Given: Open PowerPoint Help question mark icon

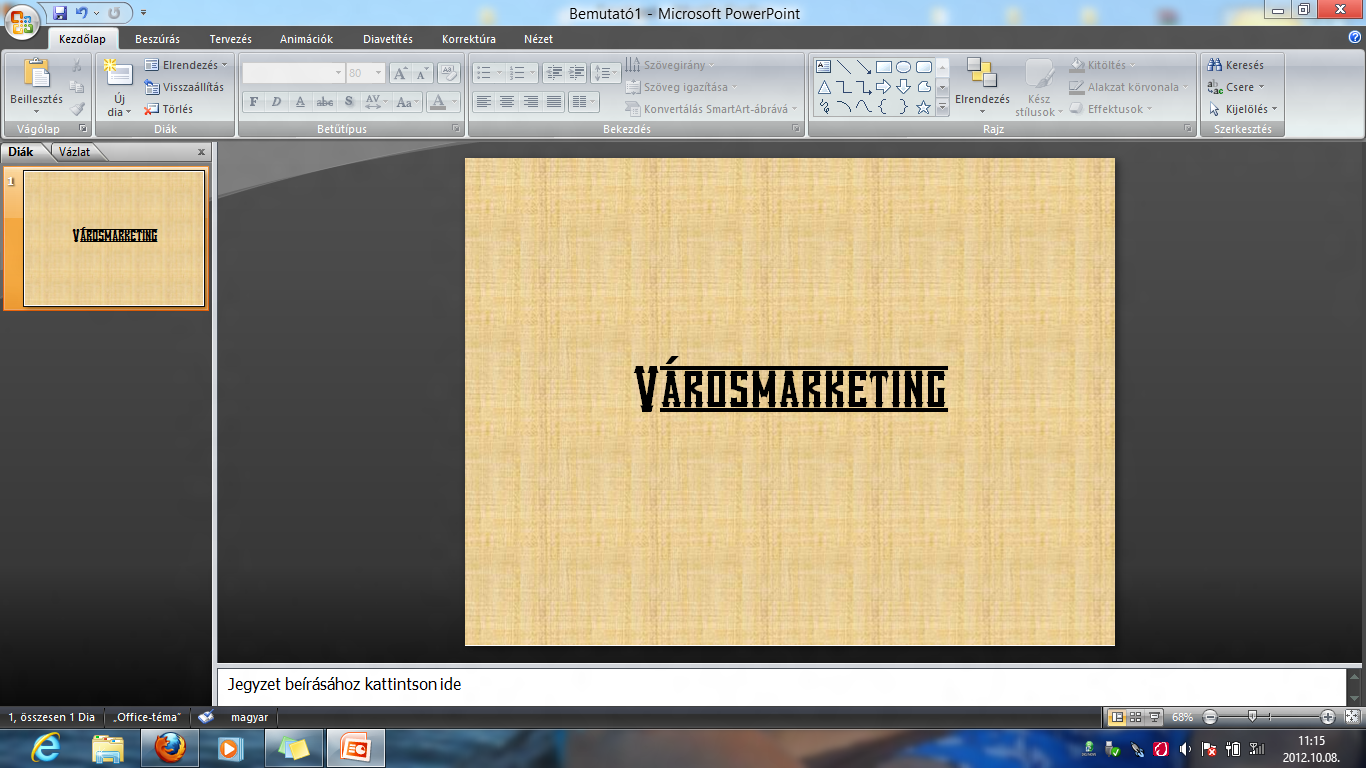Looking at the screenshot, I should [1354, 38].
